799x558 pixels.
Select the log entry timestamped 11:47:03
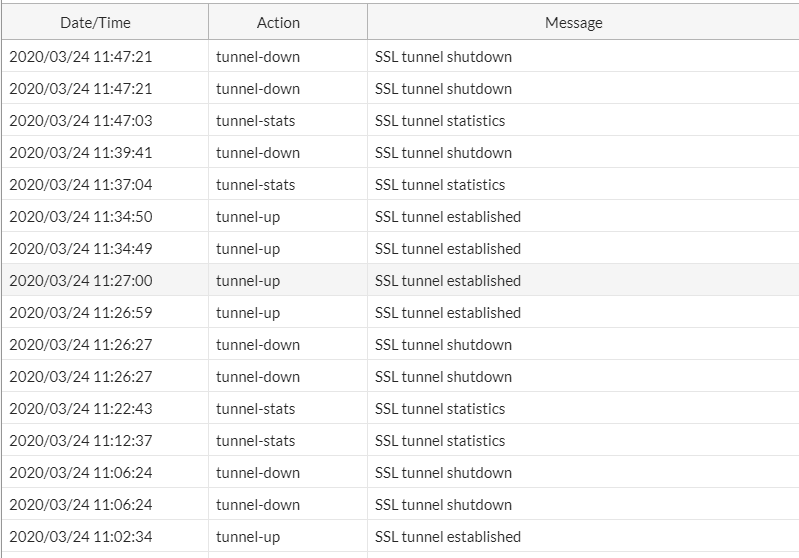point(81,121)
